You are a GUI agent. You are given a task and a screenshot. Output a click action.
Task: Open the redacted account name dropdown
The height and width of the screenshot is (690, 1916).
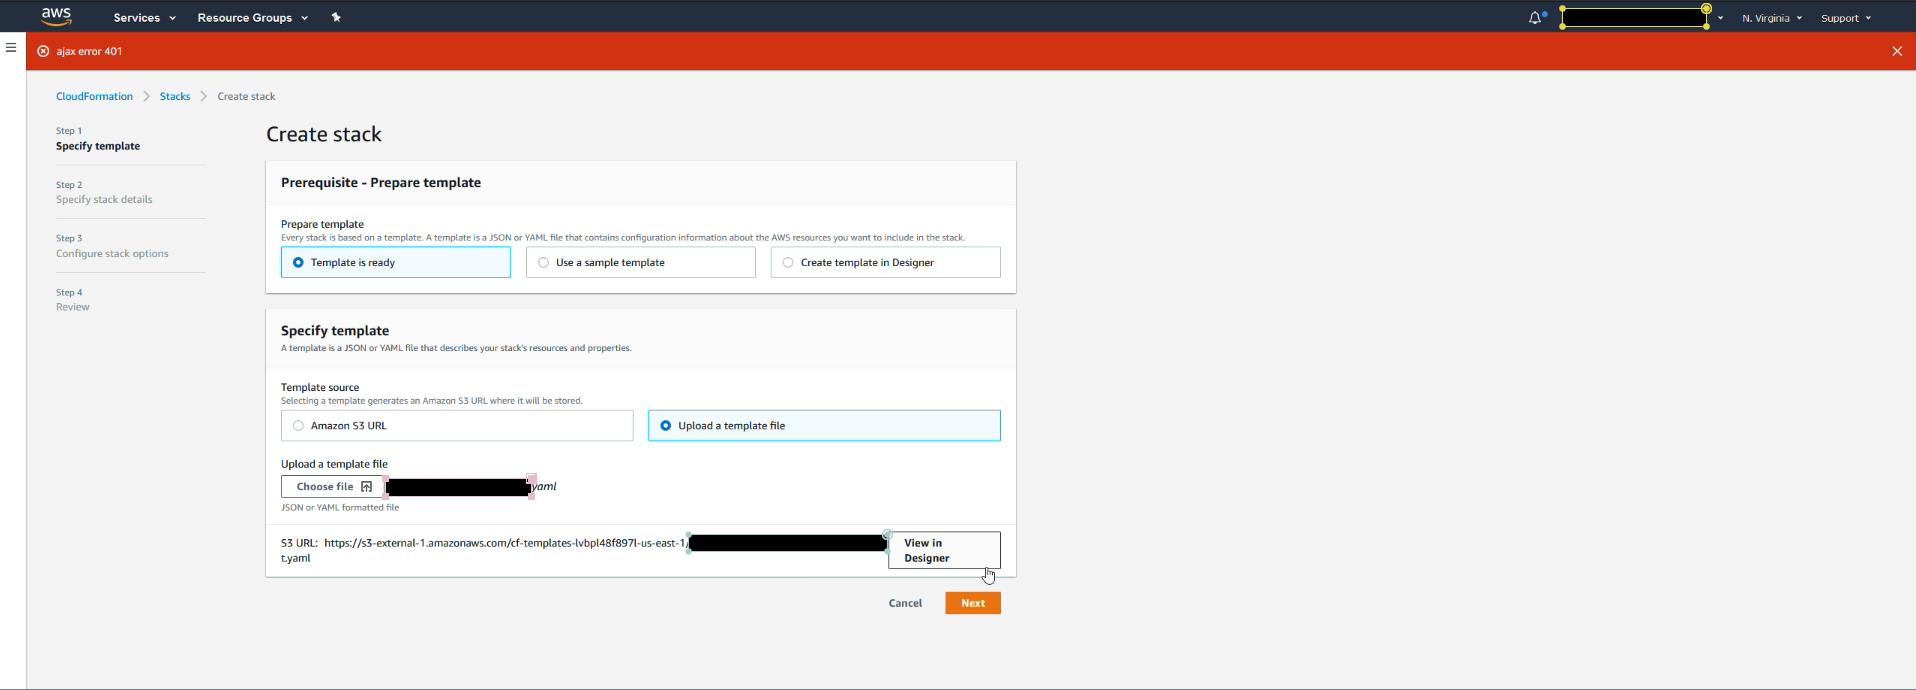pos(1642,17)
